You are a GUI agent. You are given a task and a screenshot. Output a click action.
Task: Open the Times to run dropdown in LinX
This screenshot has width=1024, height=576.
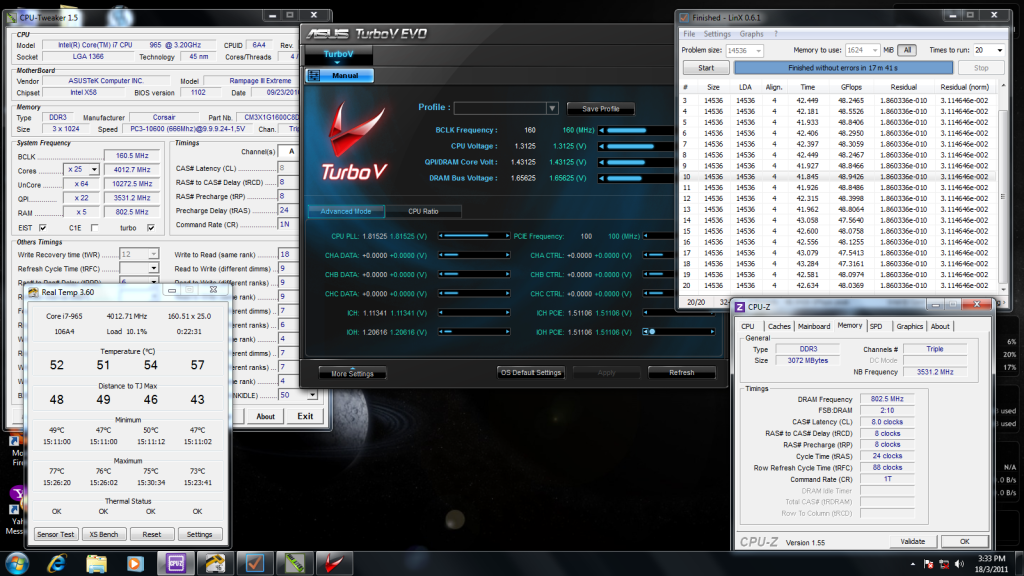[999, 50]
